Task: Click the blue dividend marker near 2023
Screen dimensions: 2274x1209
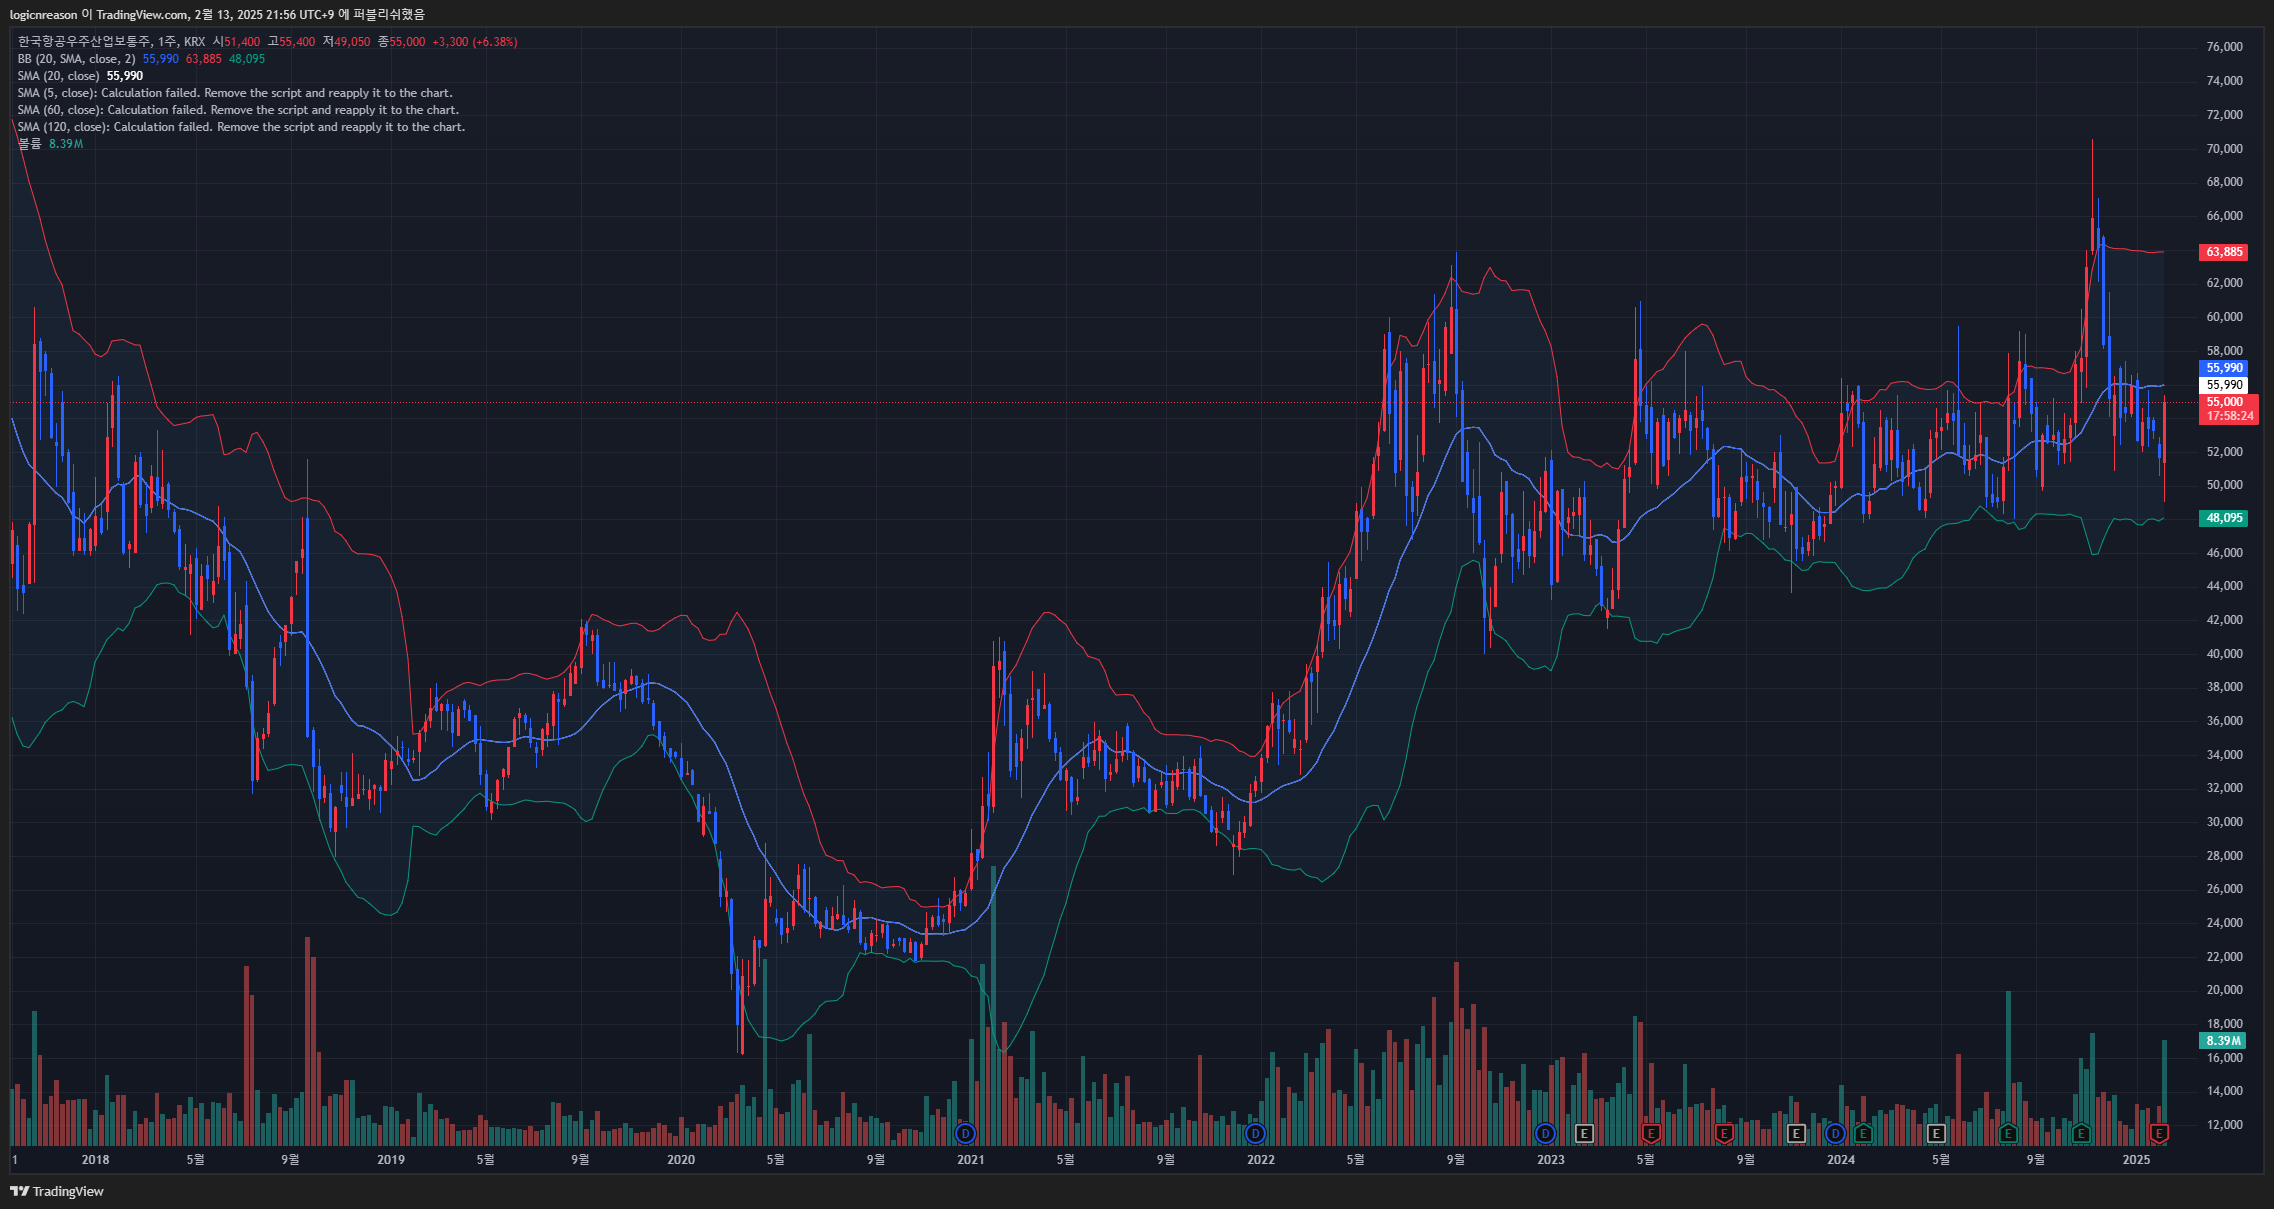Action: click(x=1546, y=1133)
